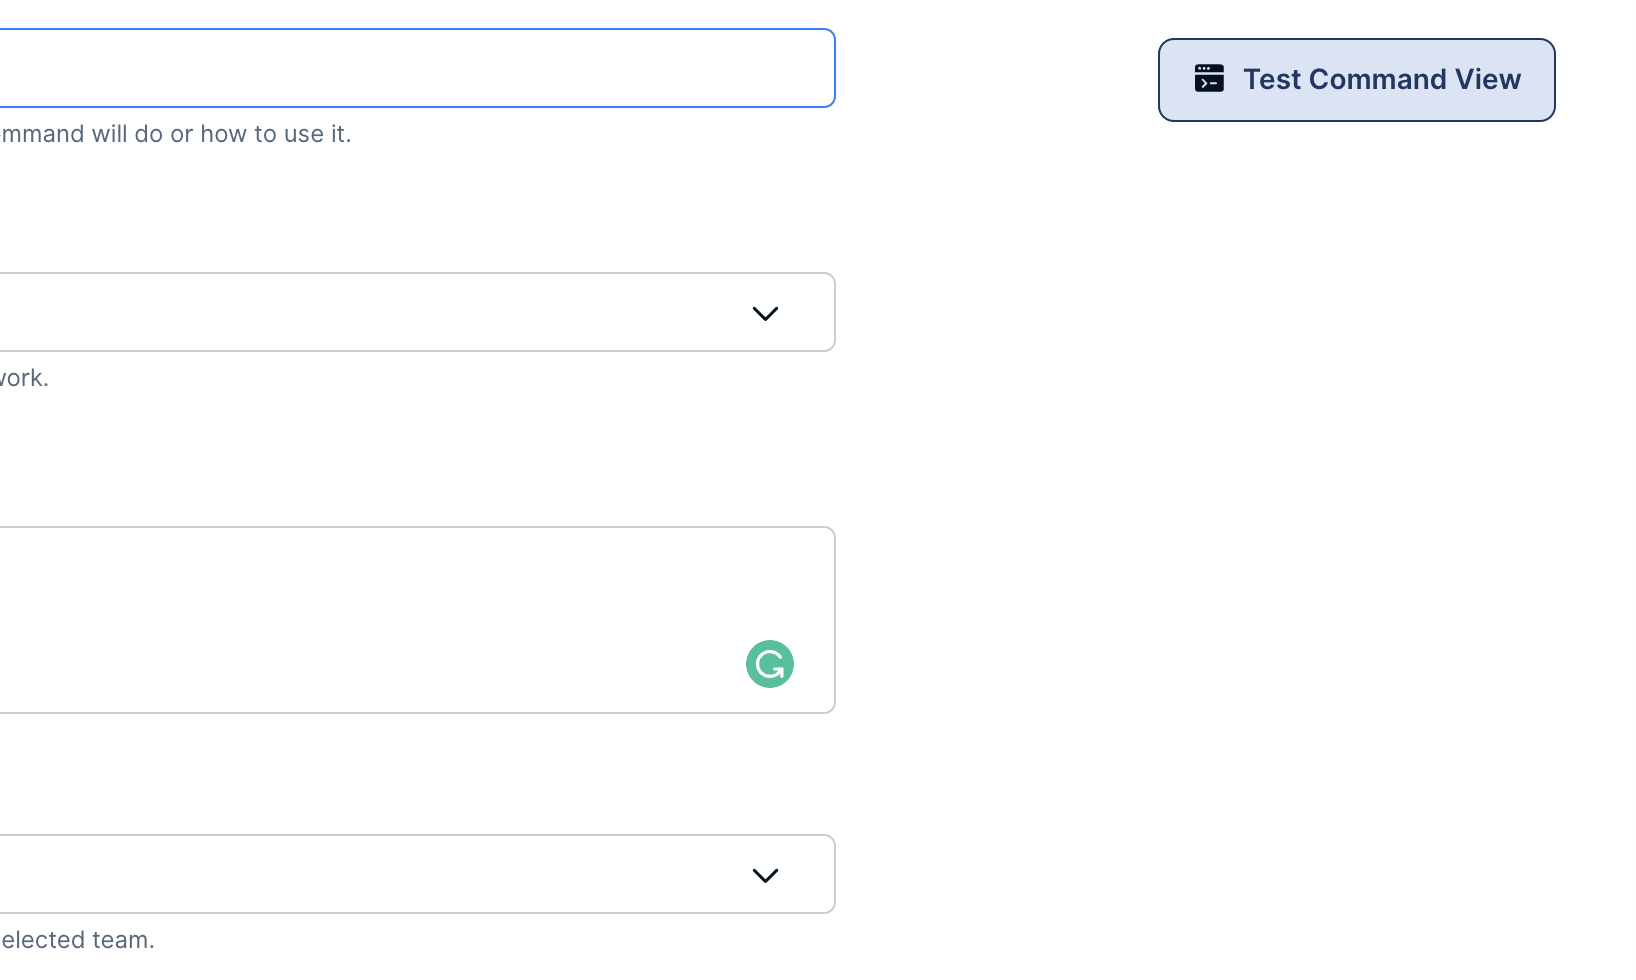Open the team selection combo box
The image size is (1636, 980).
[417, 874]
